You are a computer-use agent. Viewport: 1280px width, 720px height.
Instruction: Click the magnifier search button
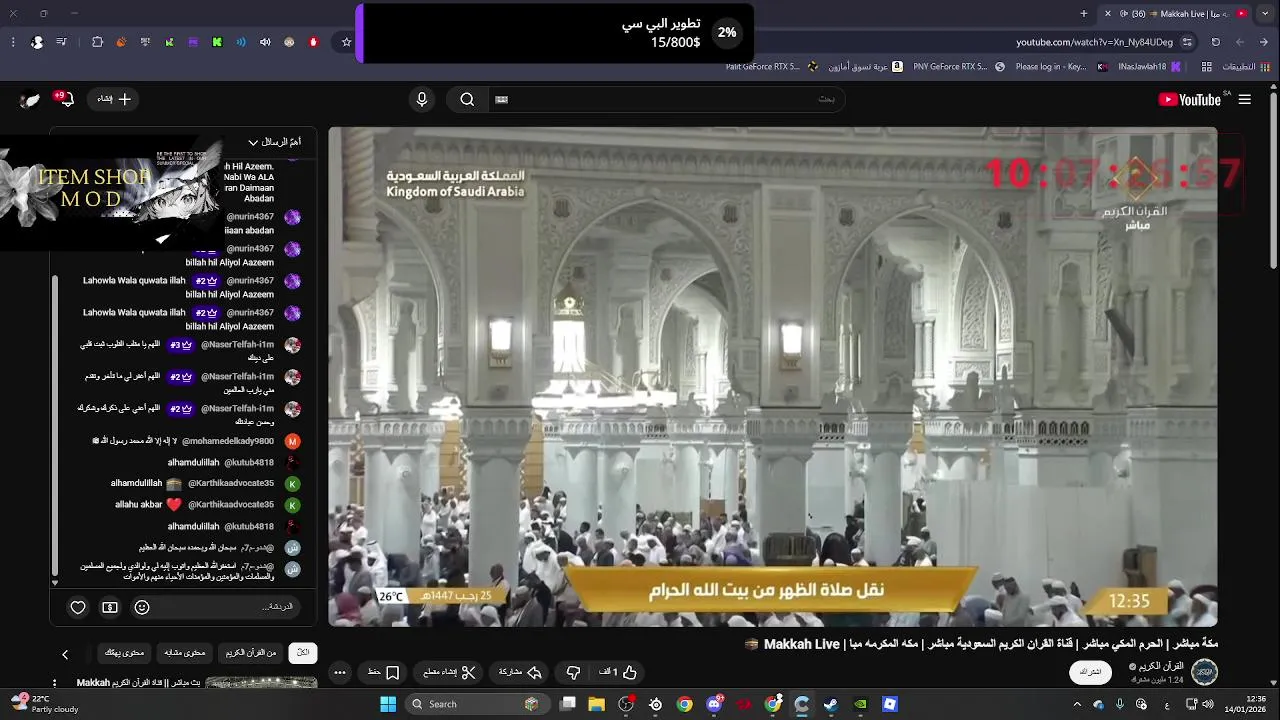pyautogui.click(x=467, y=99)
